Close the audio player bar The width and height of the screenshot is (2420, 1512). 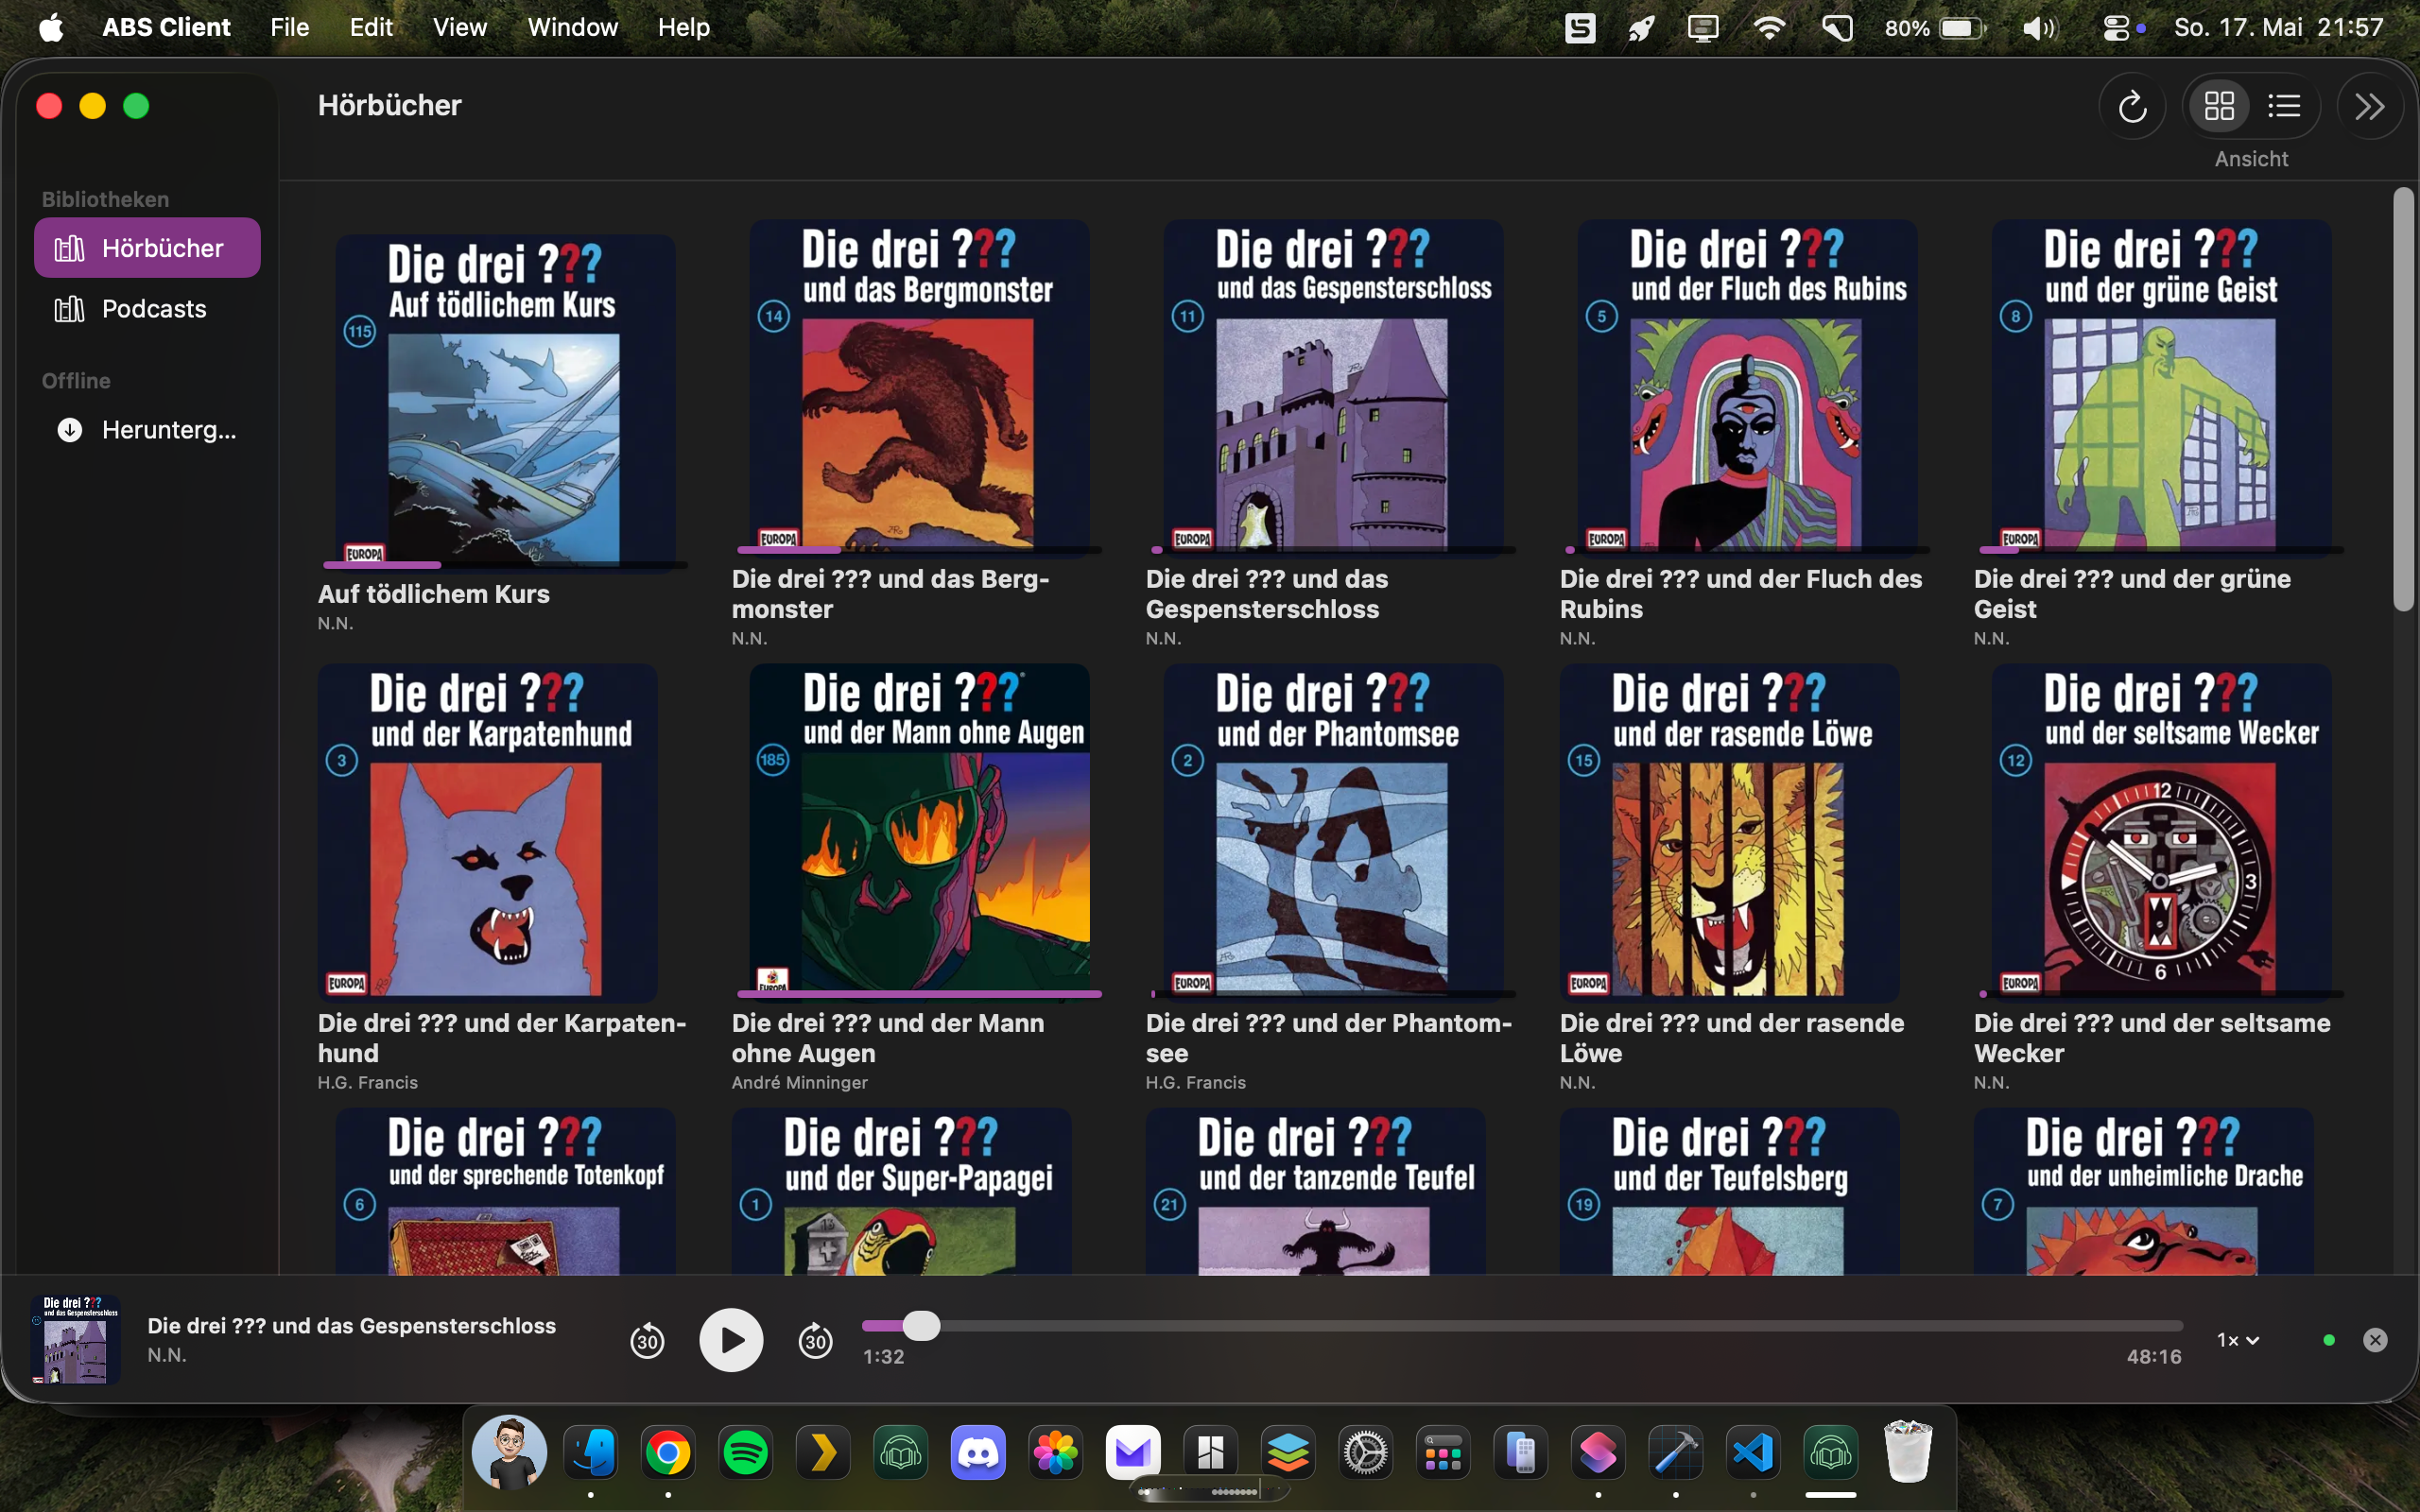click(x=2375, y=1340)
